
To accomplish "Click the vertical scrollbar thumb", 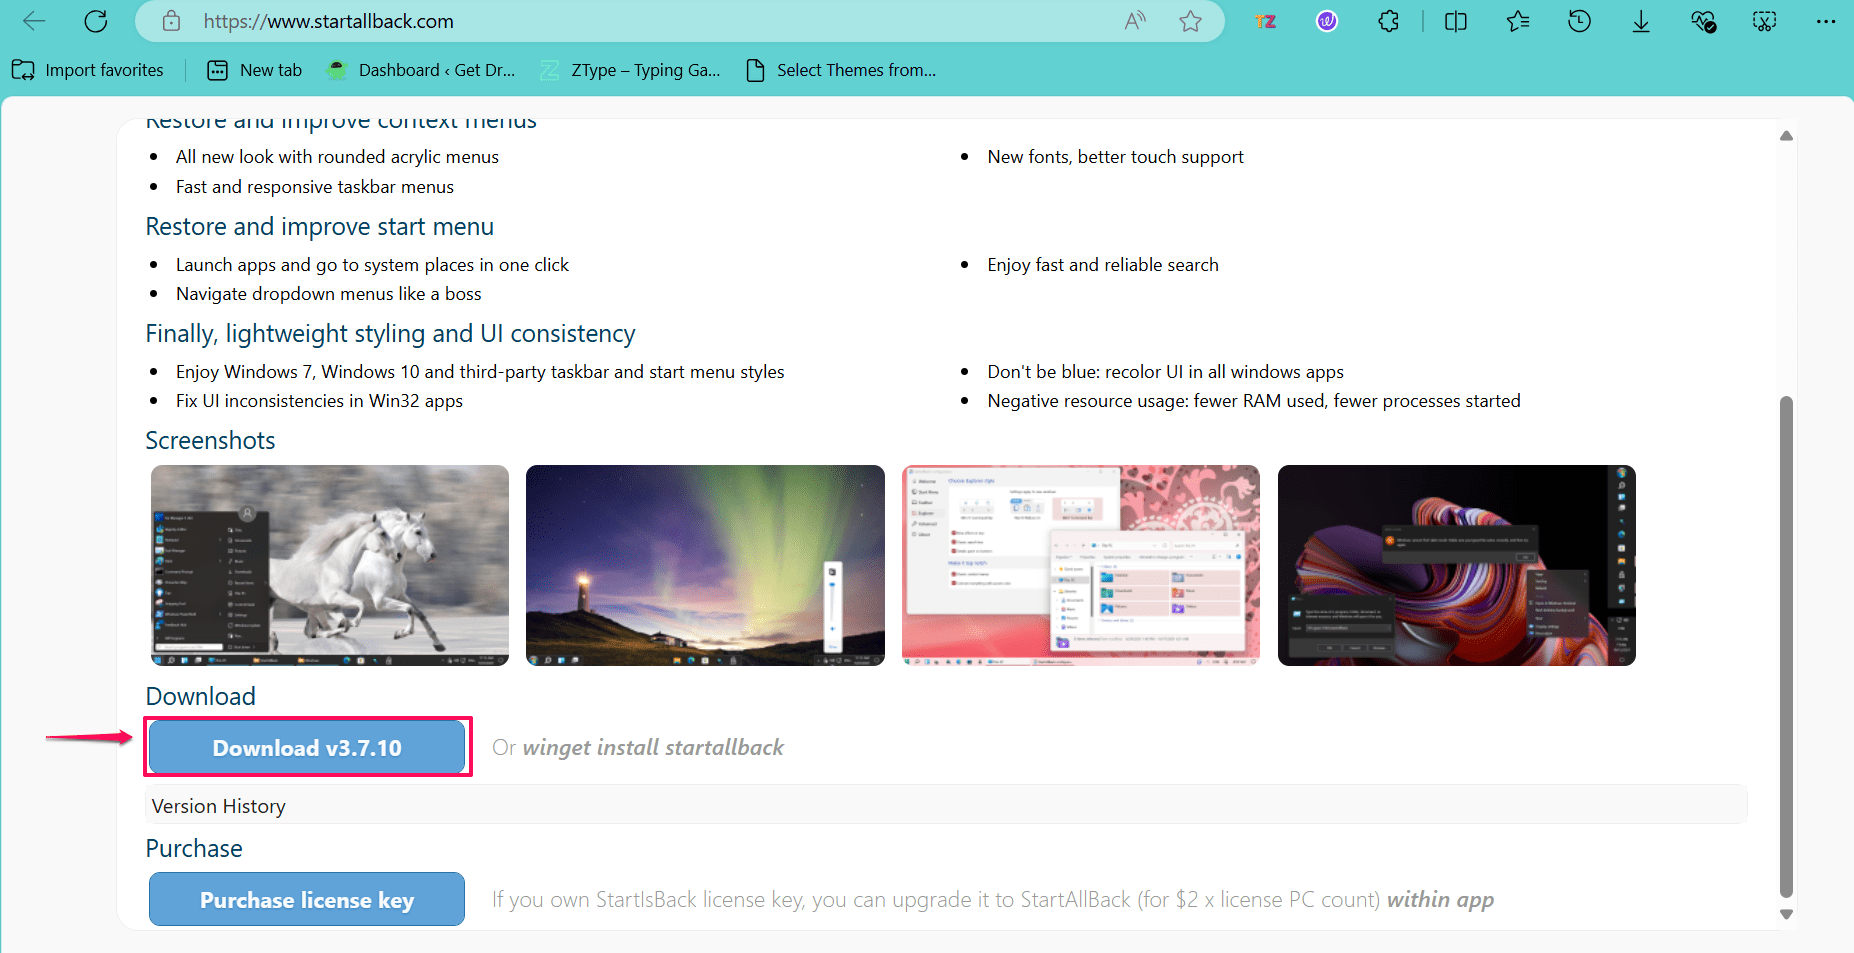I will coord(1786,646).
